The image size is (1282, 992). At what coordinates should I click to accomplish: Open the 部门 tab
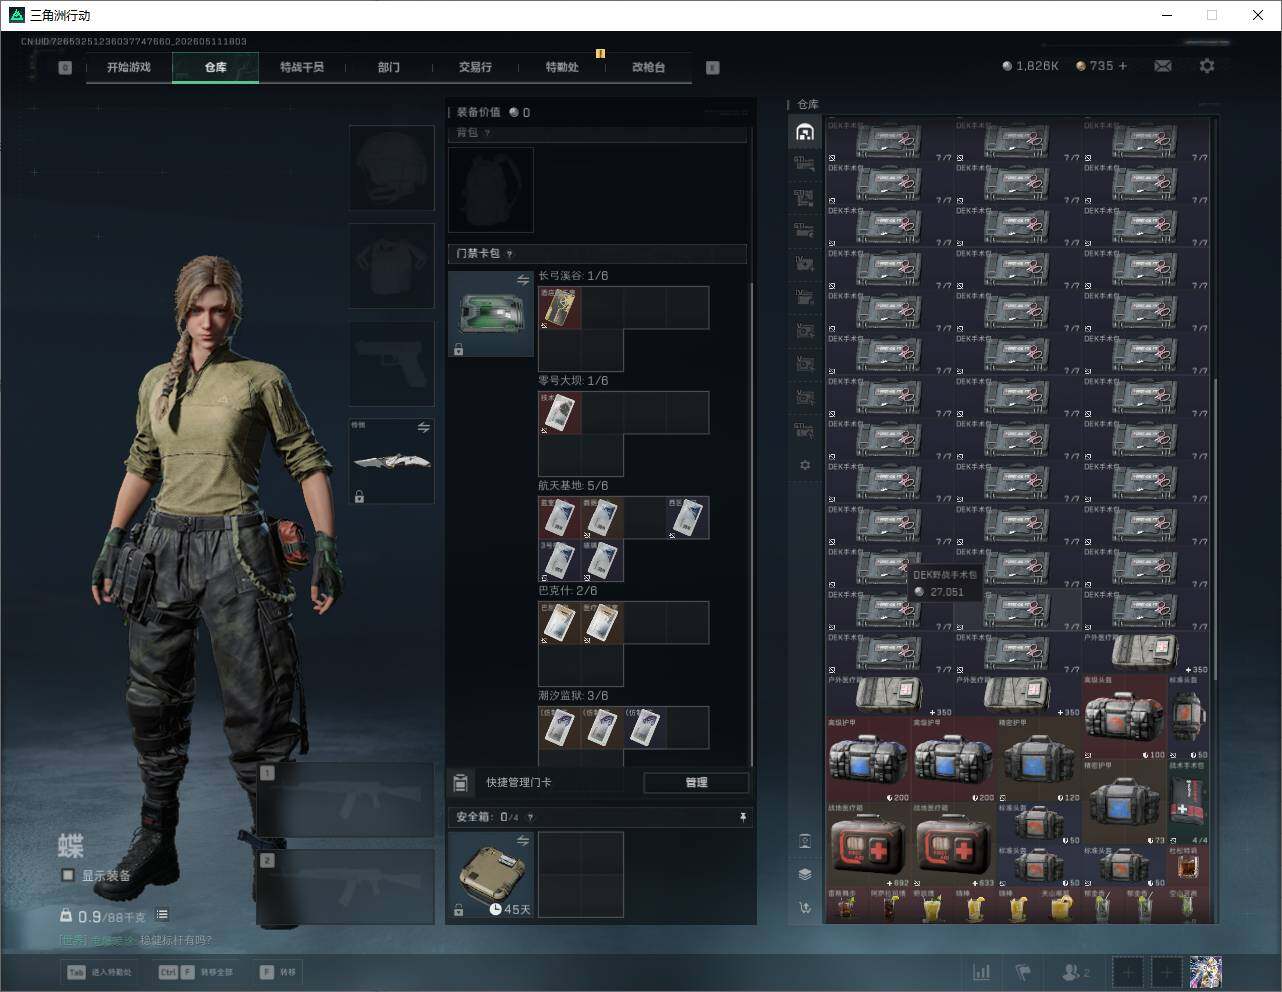tap(389, 67)
